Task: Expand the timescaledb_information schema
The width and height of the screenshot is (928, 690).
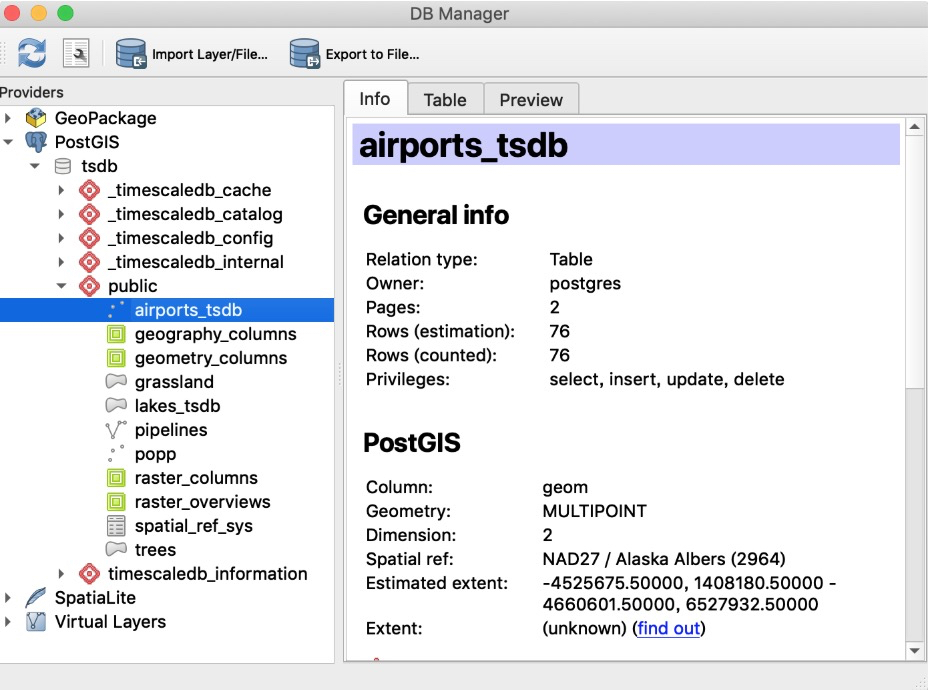Action: (x=61, y=573)
